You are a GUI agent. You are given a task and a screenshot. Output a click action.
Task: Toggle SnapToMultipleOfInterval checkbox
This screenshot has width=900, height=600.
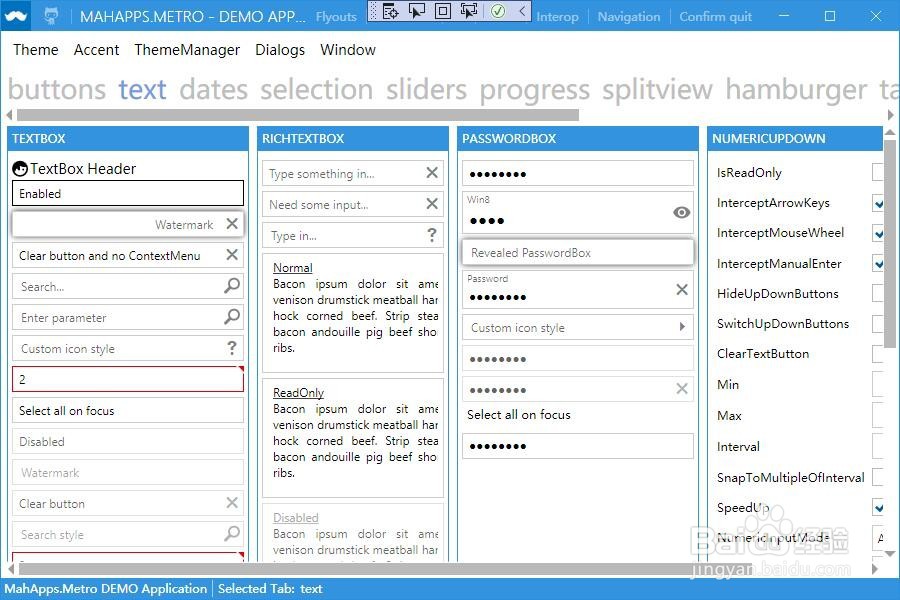878,477
